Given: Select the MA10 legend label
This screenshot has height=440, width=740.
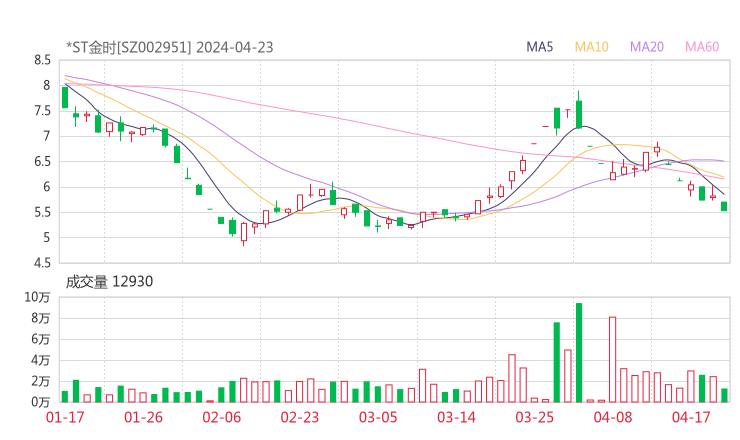Looking at the screenshot, I should 591,47.
